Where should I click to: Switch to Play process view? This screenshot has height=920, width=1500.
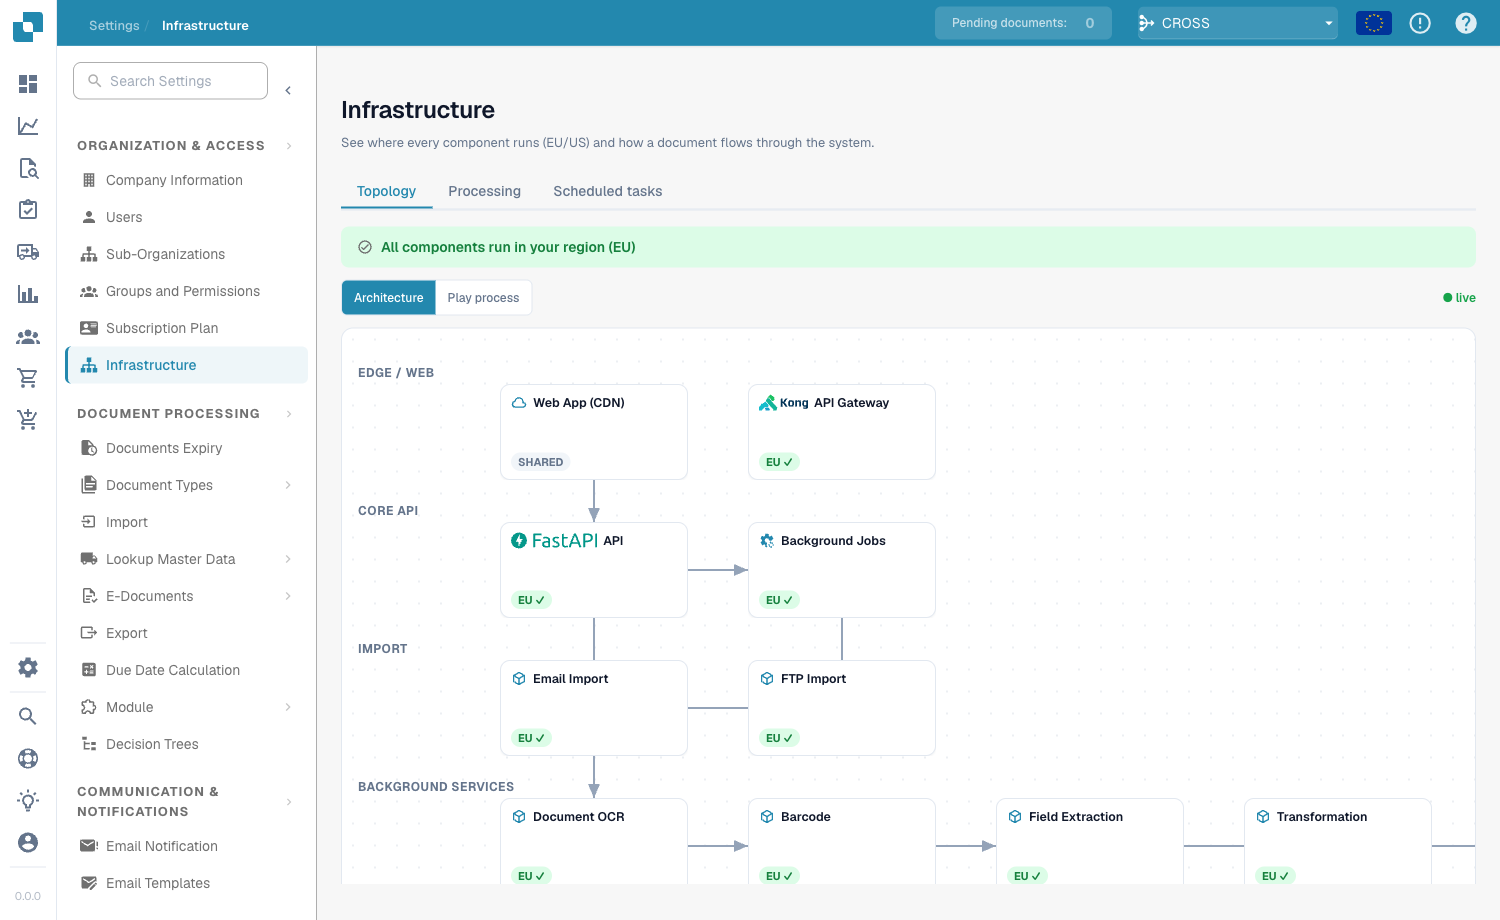click(x=484, y=298)
